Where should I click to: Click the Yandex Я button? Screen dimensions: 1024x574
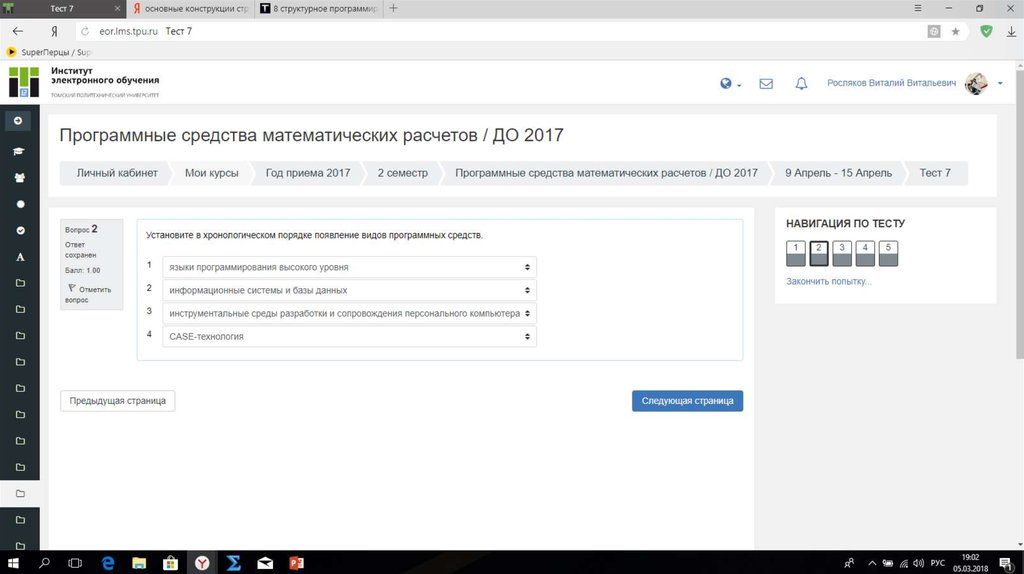[54, 31]
